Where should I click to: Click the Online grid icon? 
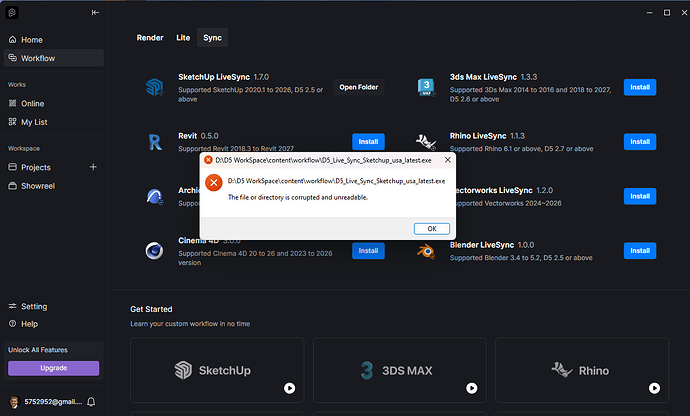tap(12, 103)
